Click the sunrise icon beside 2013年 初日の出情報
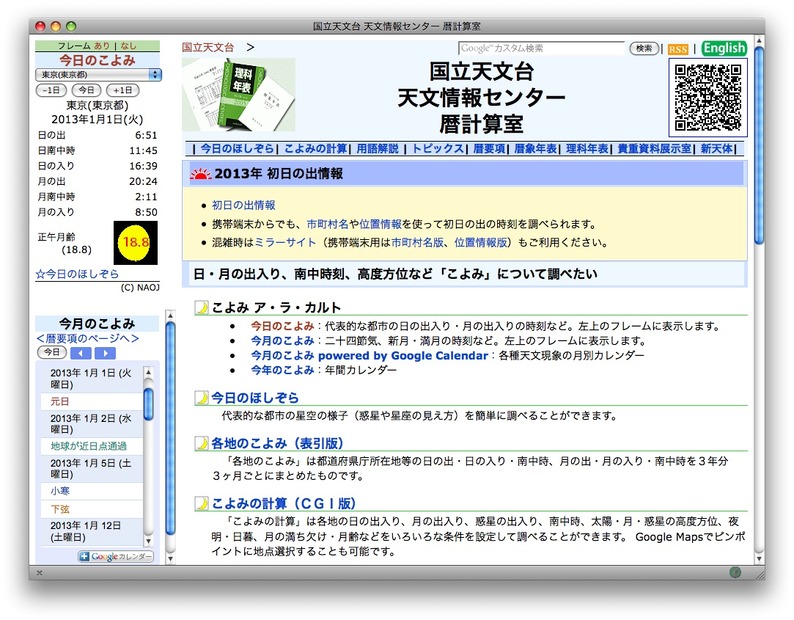Viewport: 794px width, 620px height. (201, 174)
